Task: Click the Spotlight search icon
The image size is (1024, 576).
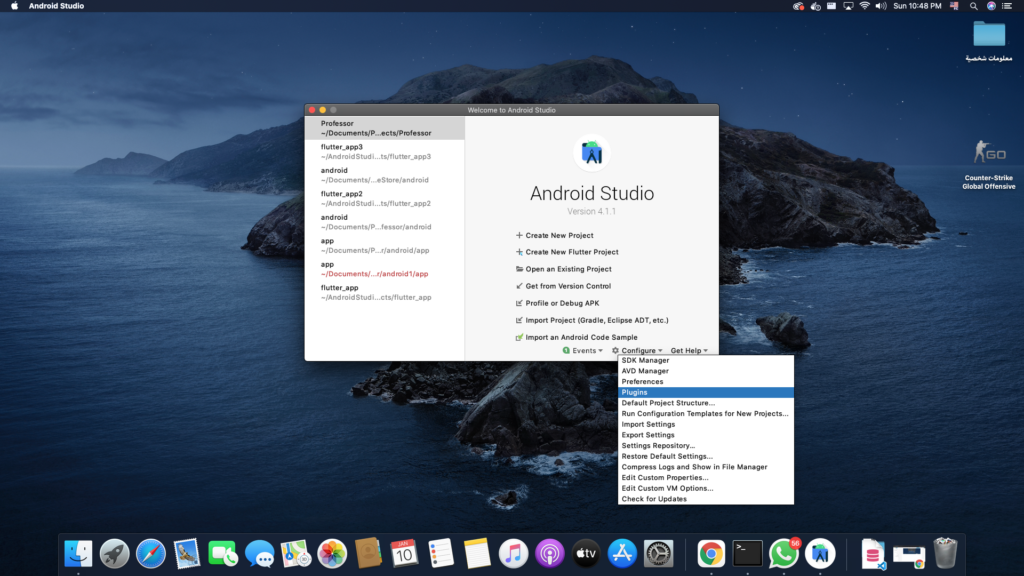Action: coord(974,6)
